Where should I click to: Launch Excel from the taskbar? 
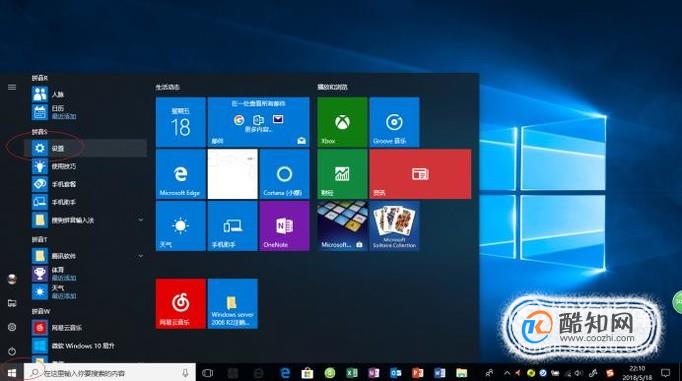point(351,373)
